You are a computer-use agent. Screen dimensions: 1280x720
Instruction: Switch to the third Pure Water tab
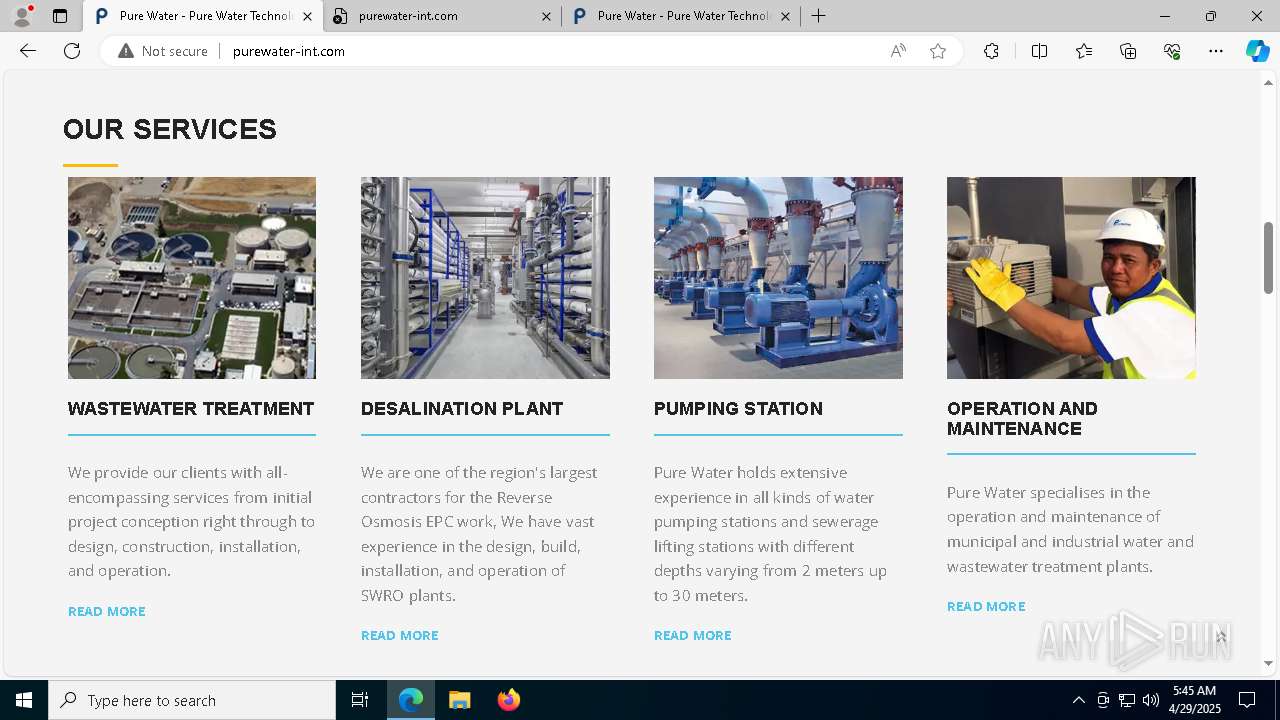coord(681,16)
